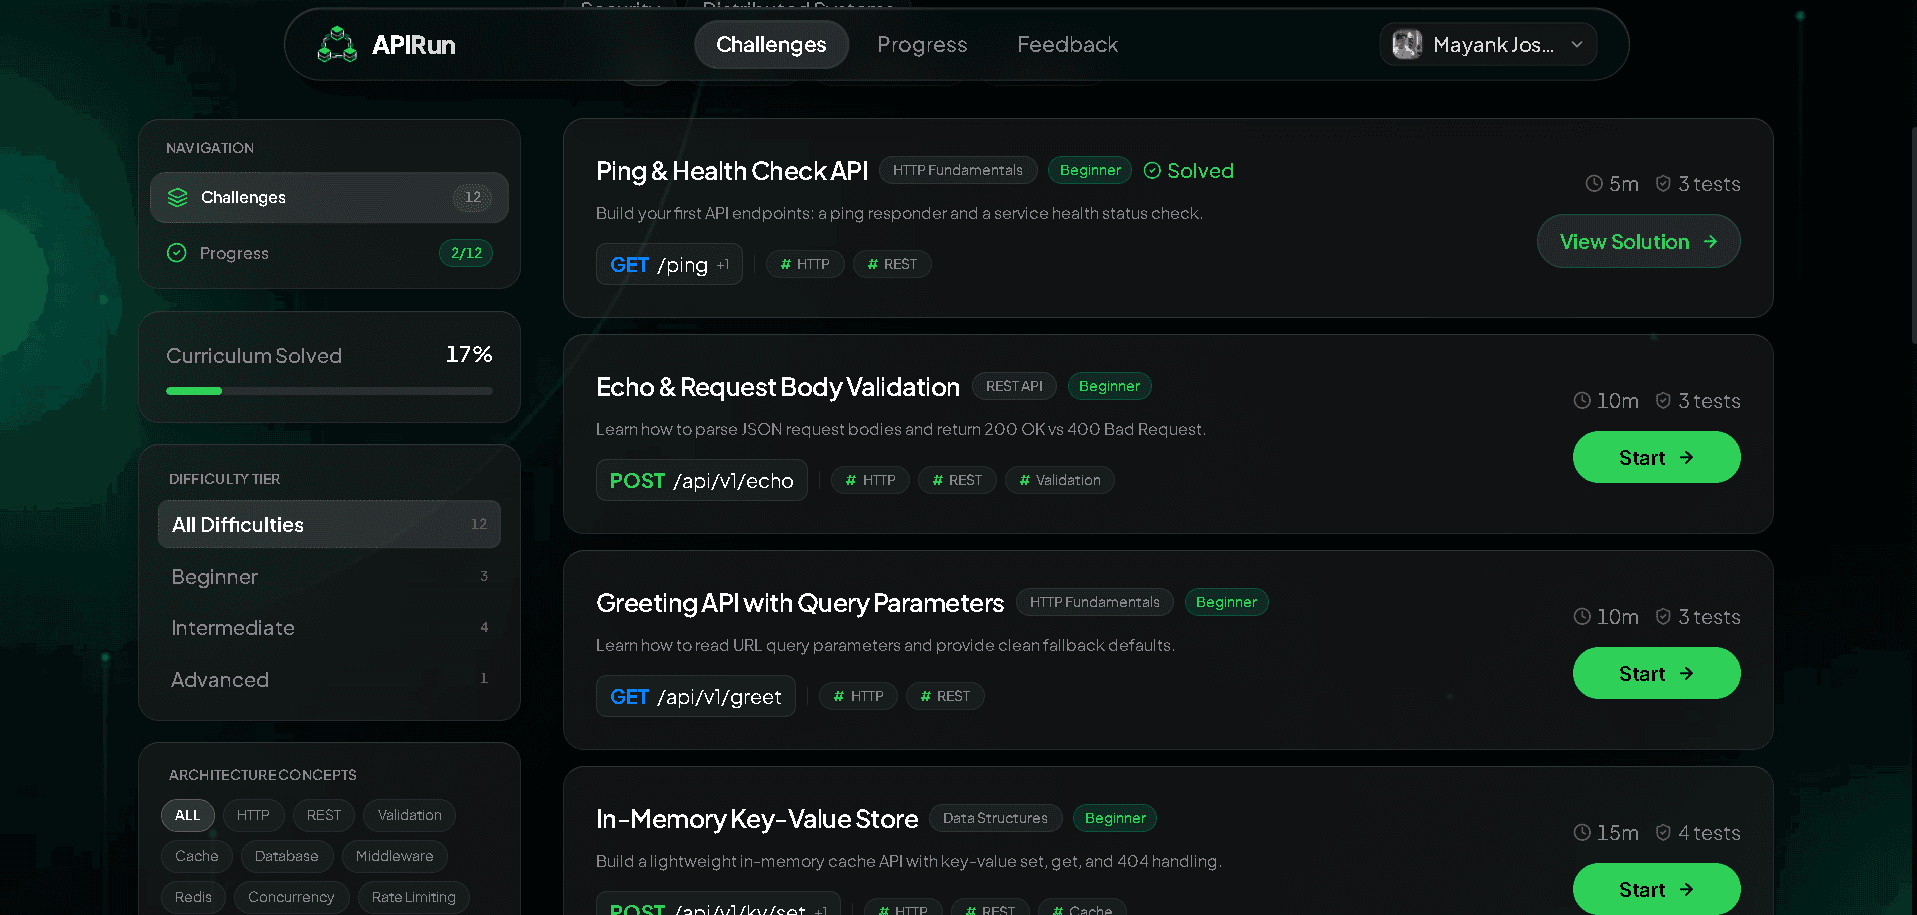Screen dimensions: 1917x915
Task: Toggle the Rate Limiting concept chip
Action: pos(414,897)
